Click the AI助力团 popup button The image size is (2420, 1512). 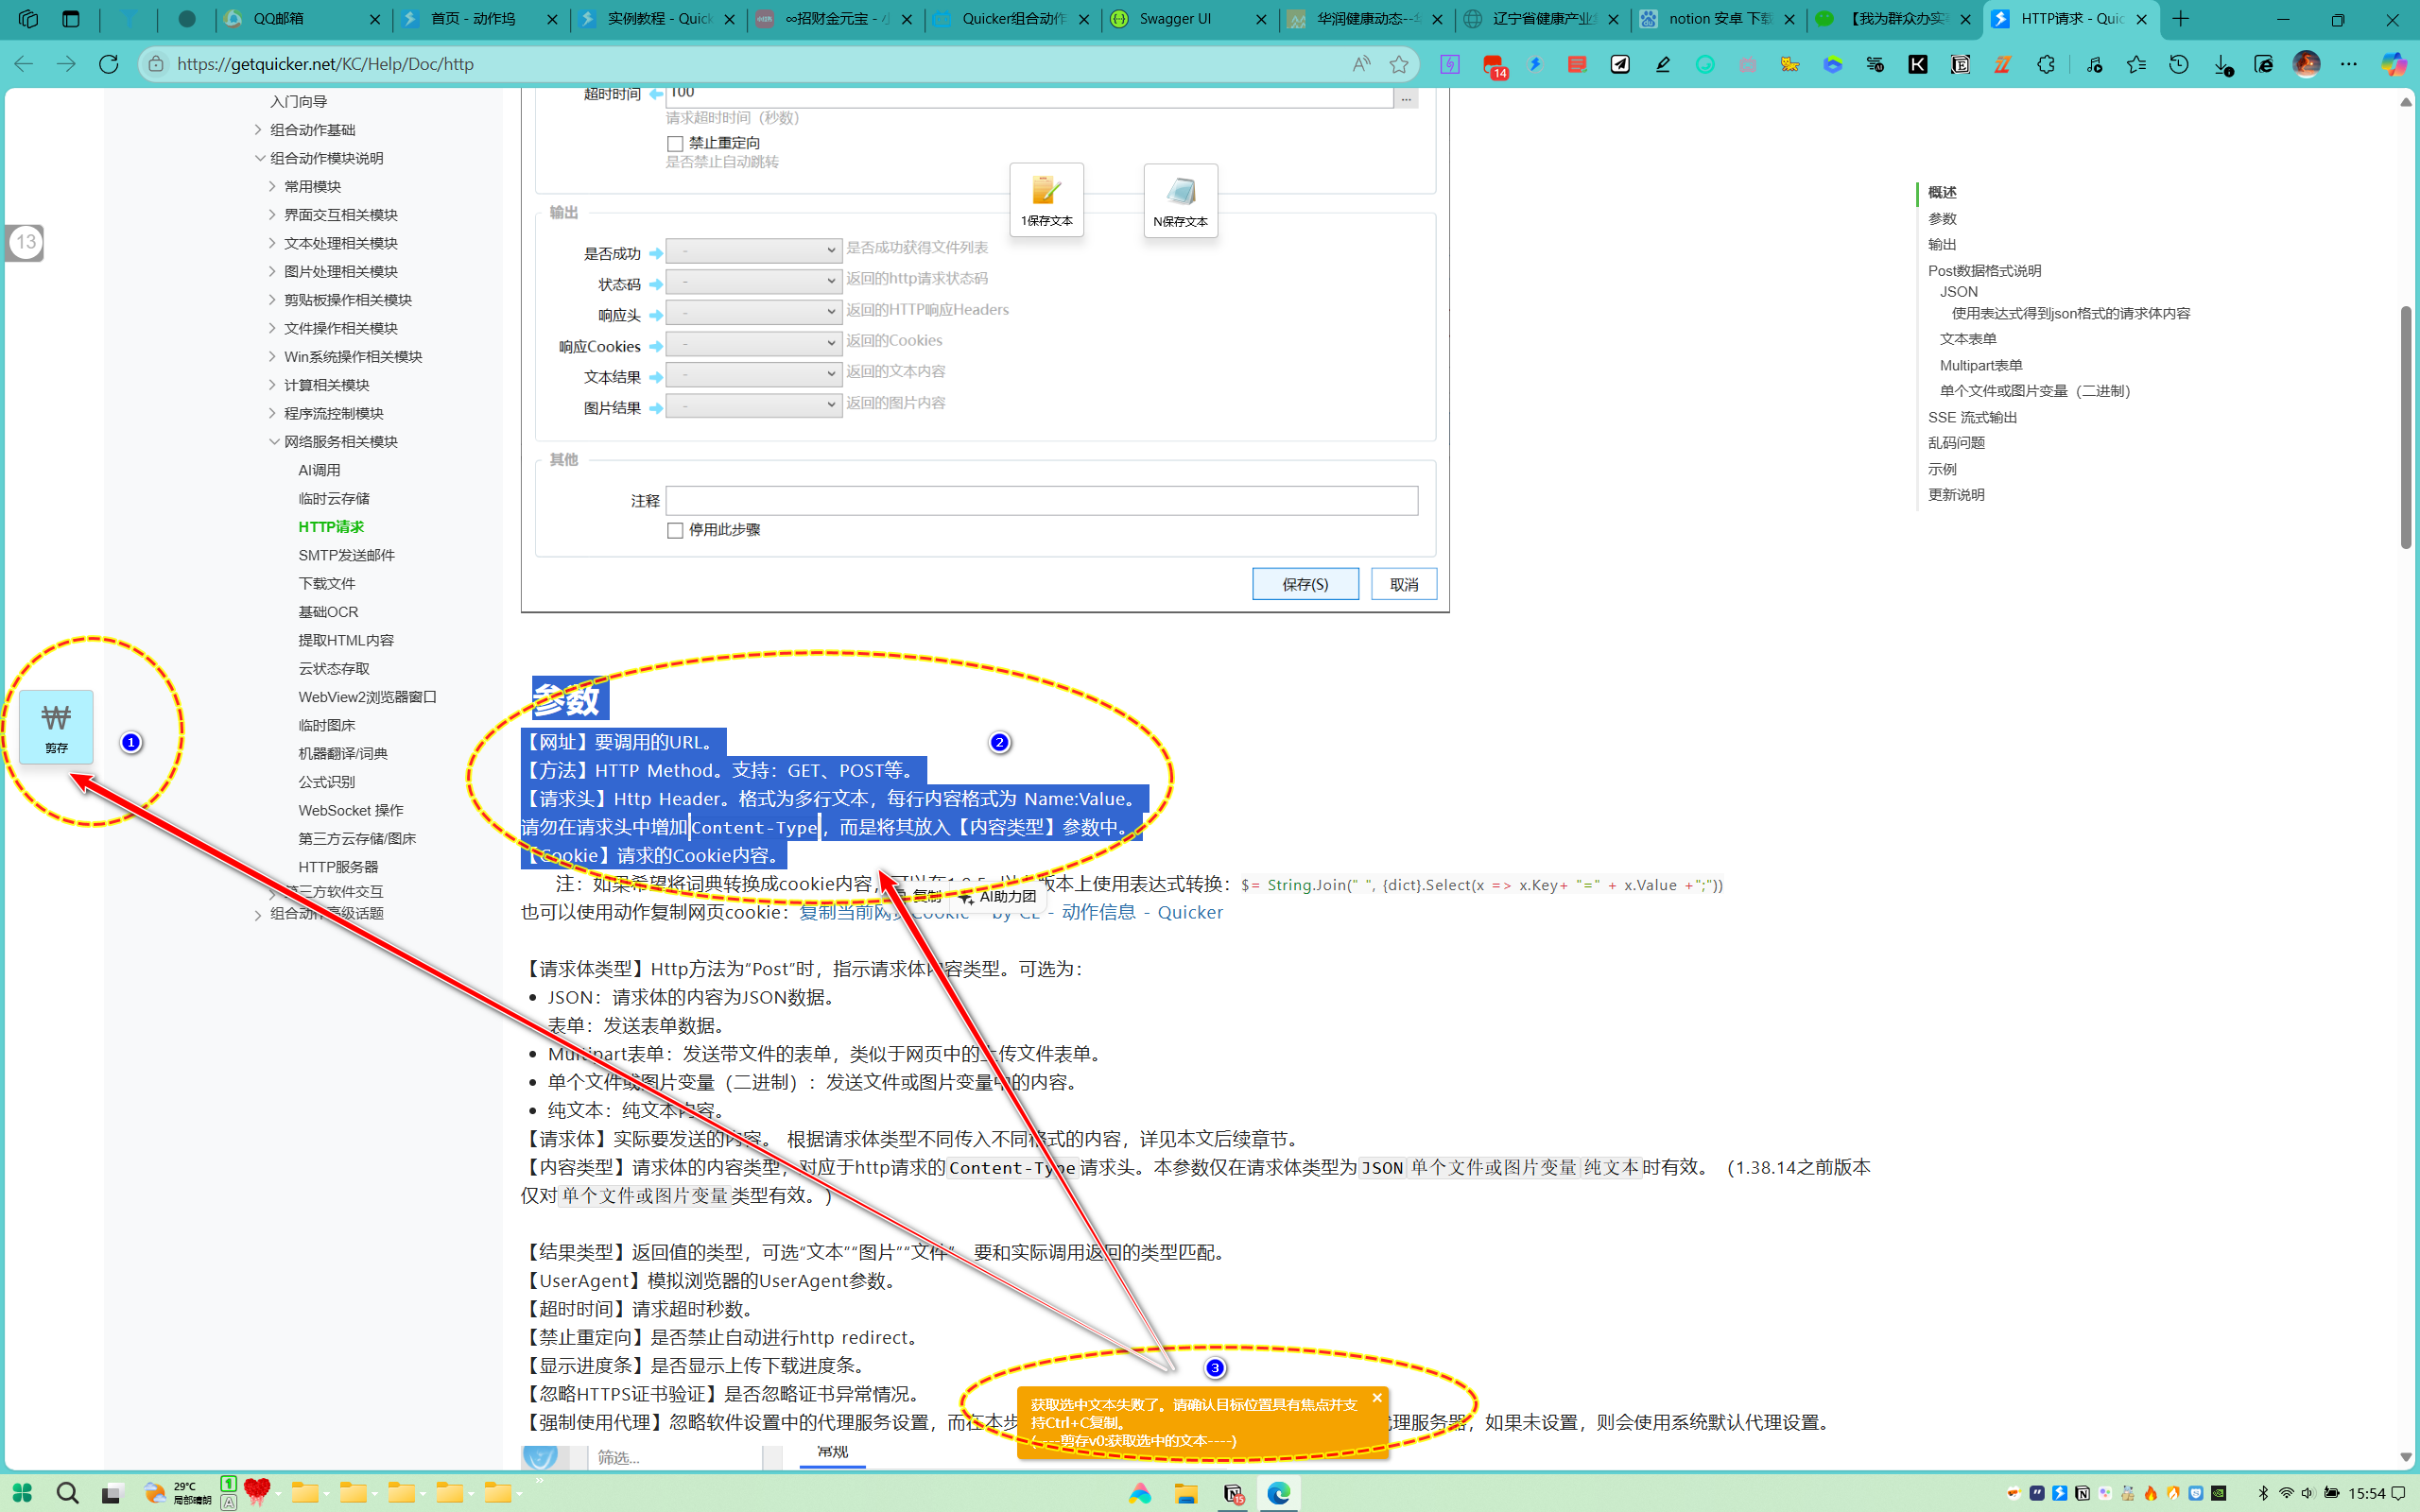tap(998, 896)
